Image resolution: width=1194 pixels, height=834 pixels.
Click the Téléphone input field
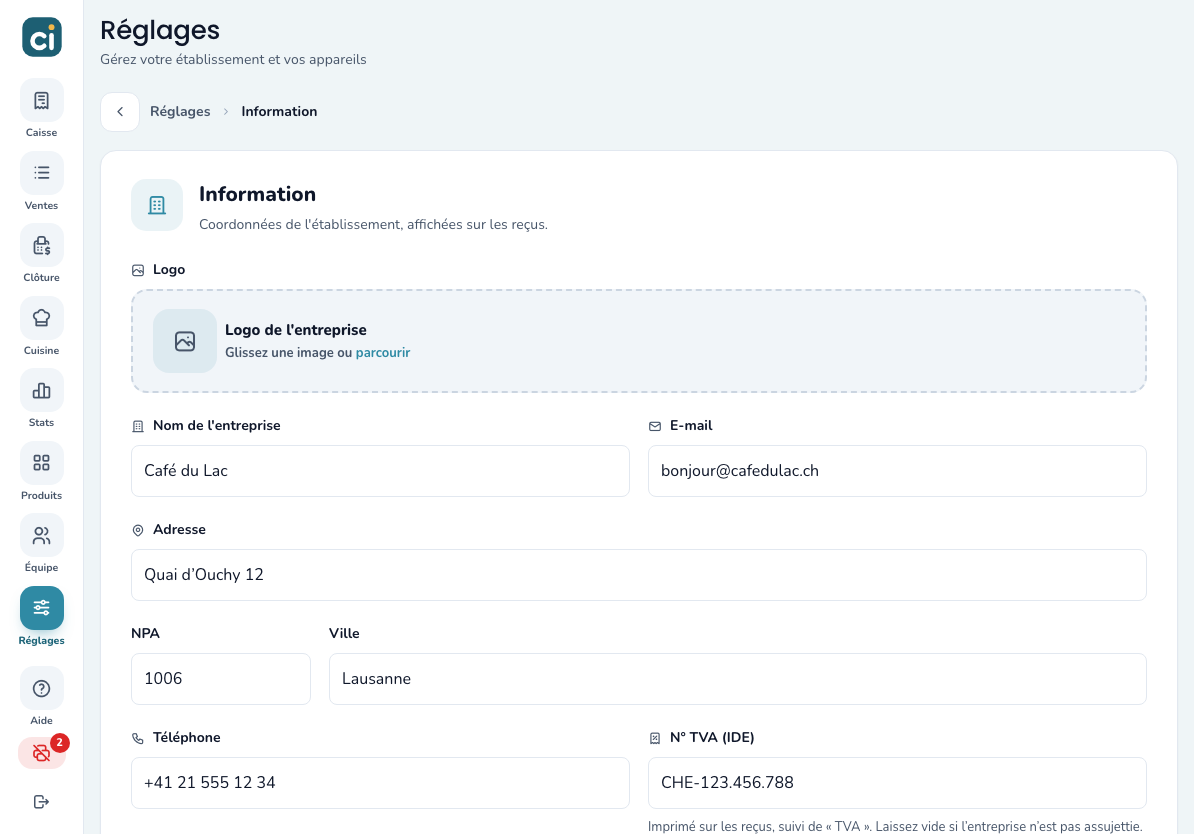pyautogui.click(x=380, y=783)
